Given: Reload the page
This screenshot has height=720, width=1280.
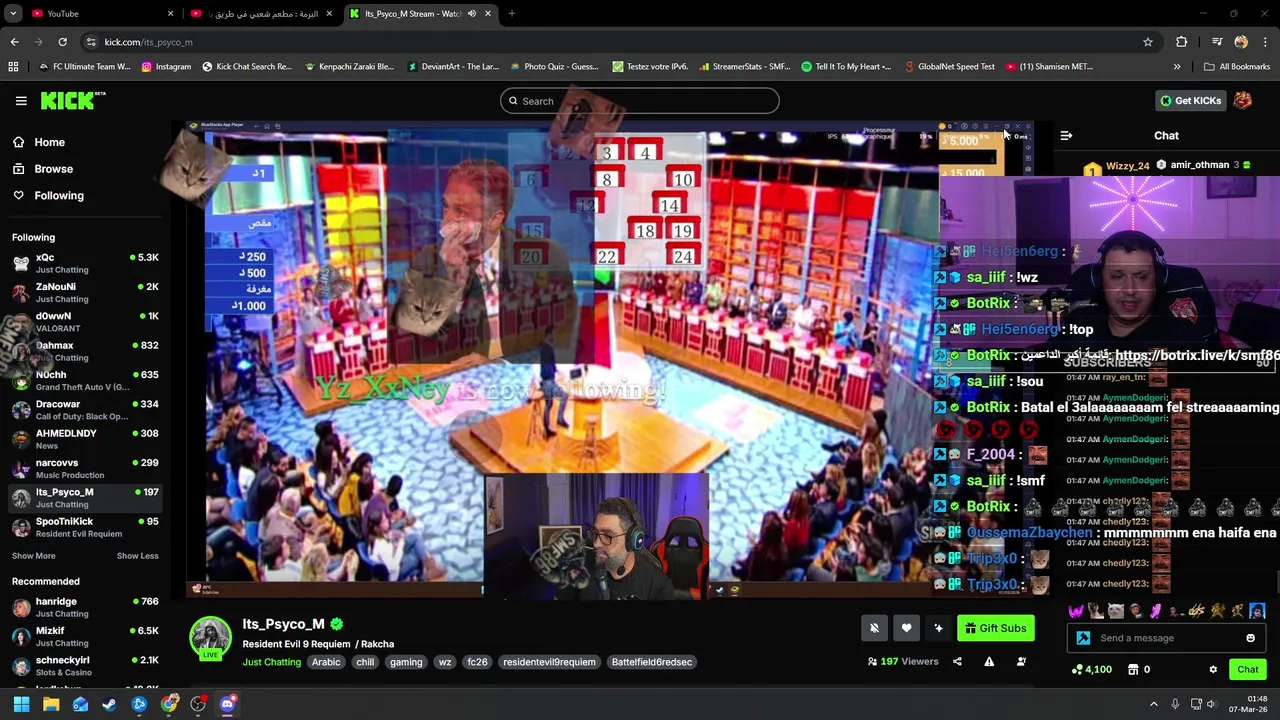Looking at the screenshot, I should tap(62, 42).
